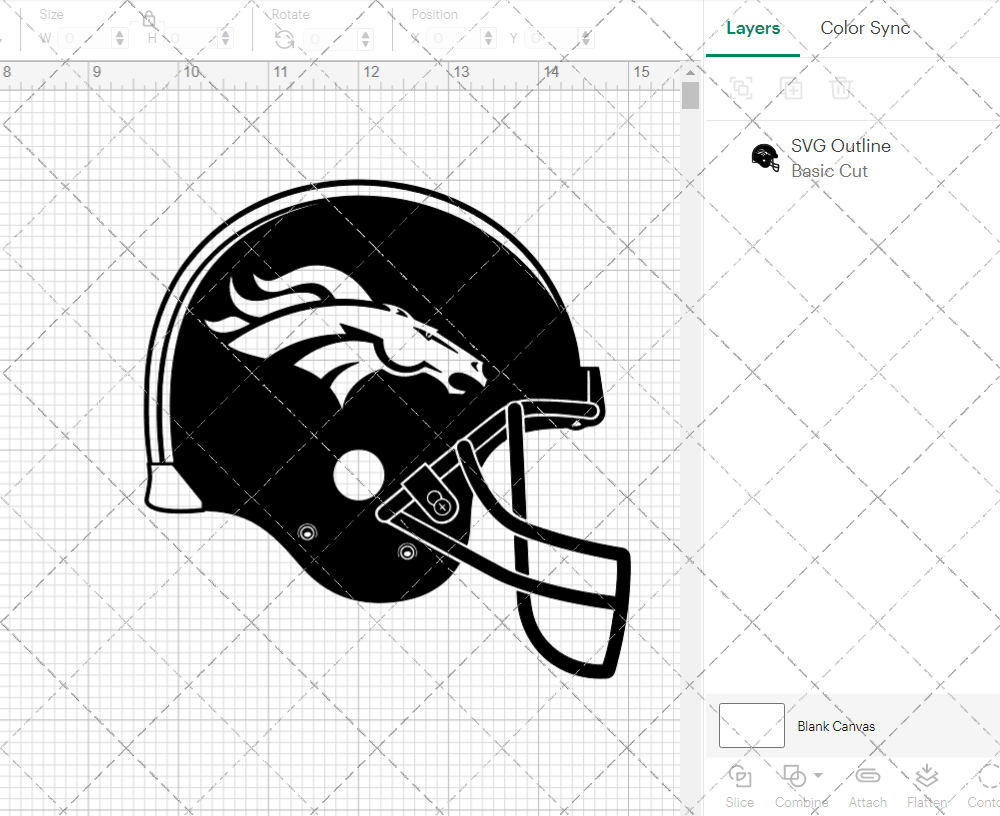The height and width of the screenshot is (816, 1000).
Task: Click the Rotate value stepper arrows
Action: tap(366, 37)
